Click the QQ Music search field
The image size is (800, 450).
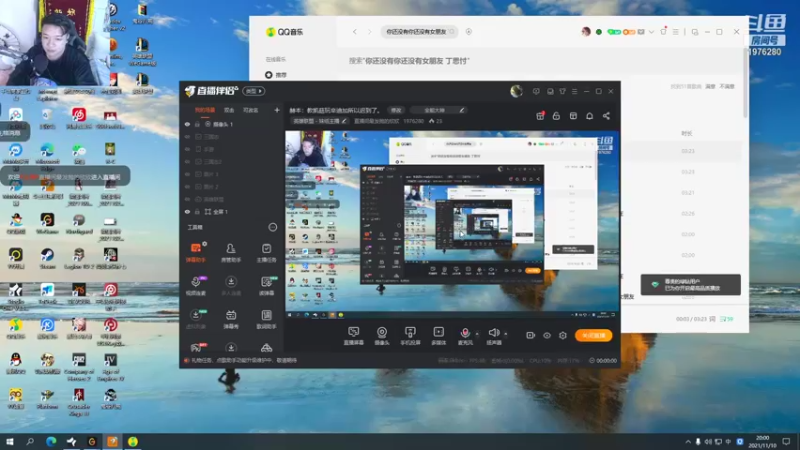pyautogui.click(x=418, y=32)
